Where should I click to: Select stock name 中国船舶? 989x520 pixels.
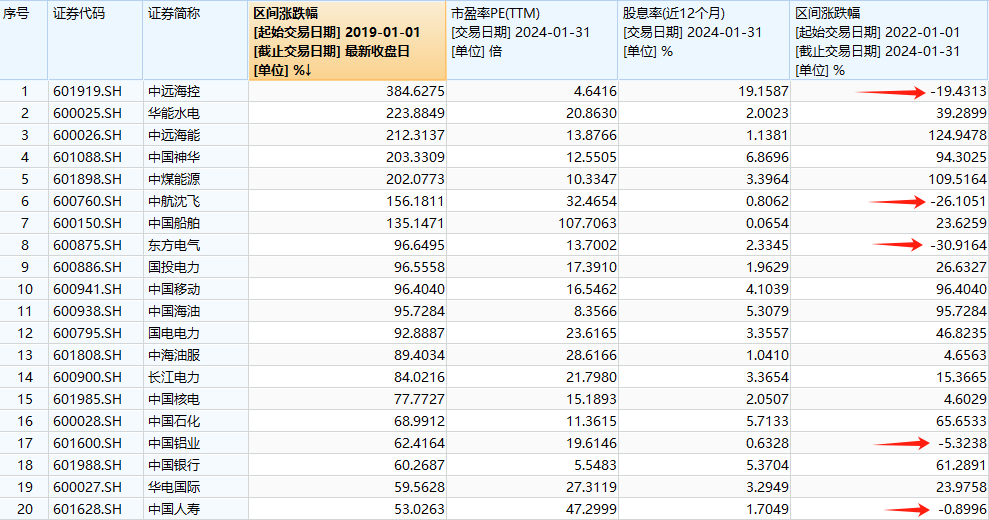(x=174, y=223)
